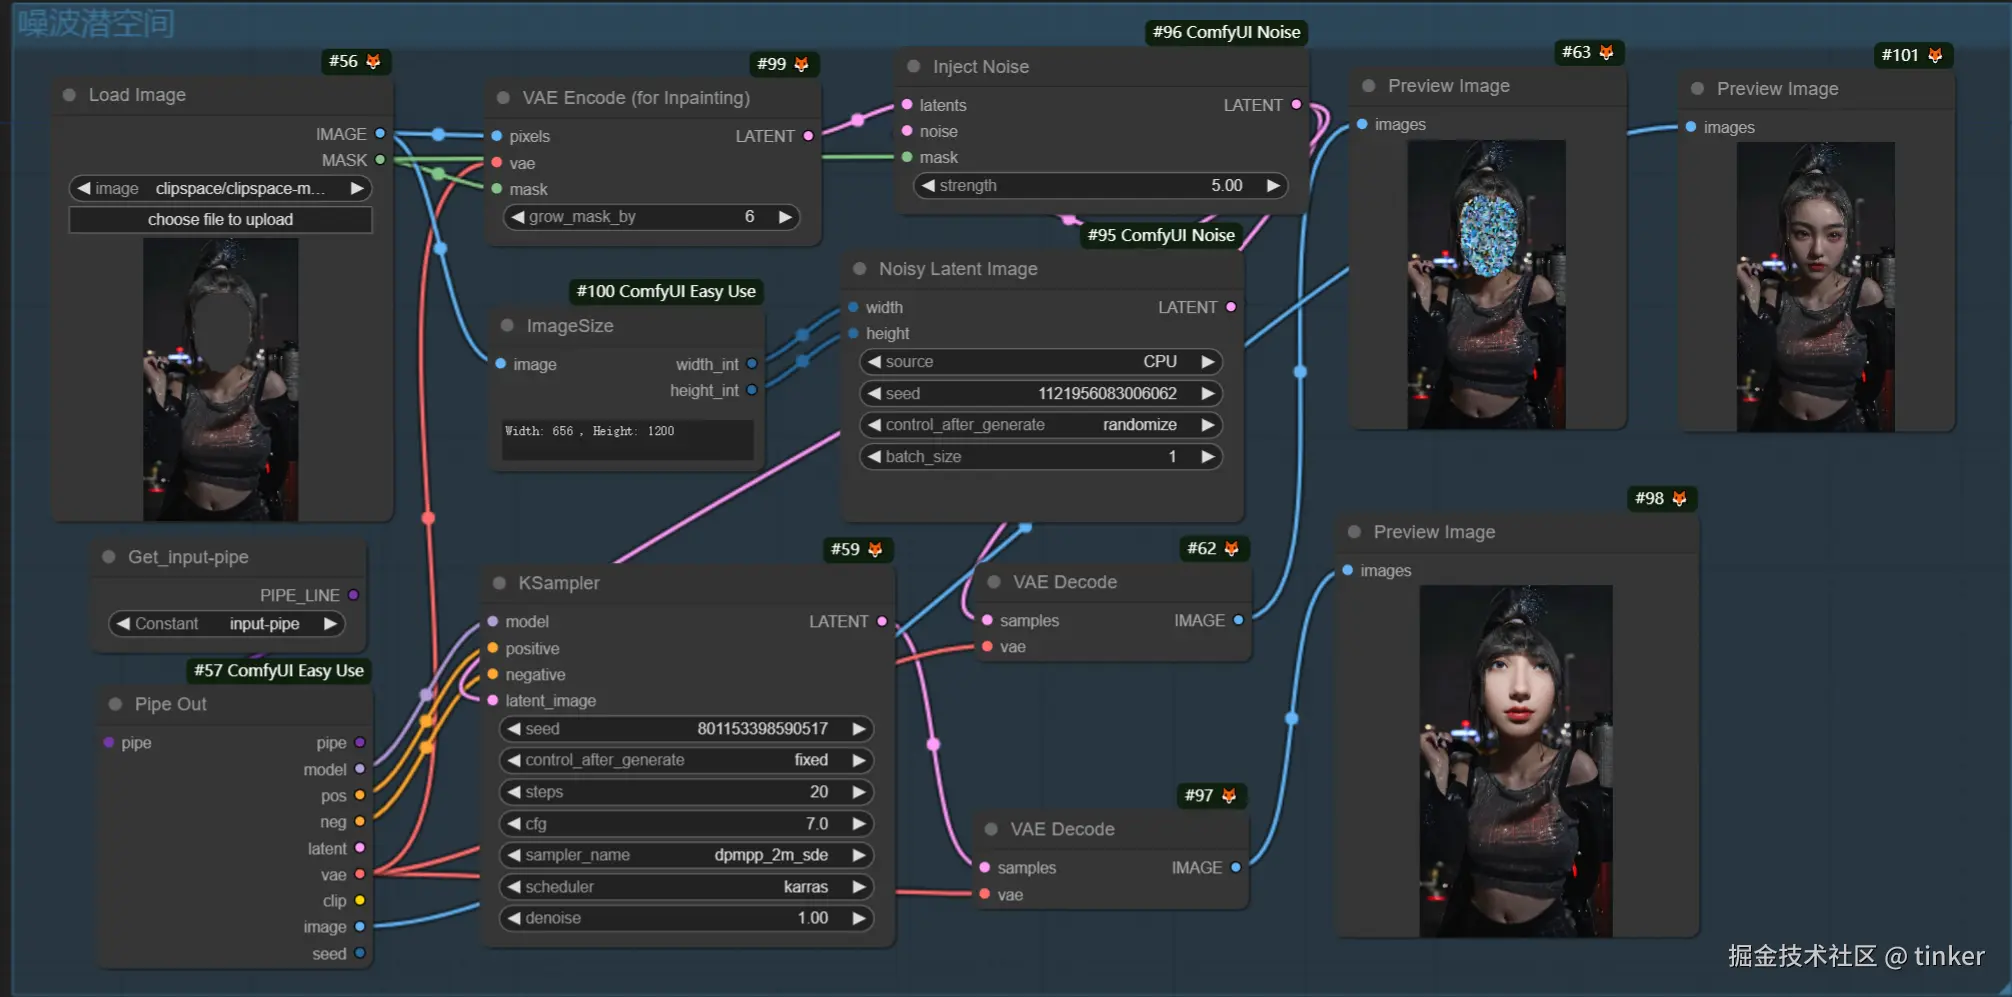Open the image file combo in Load Image
Viewport: 2012px width, 997px height.
click(221, 188)
